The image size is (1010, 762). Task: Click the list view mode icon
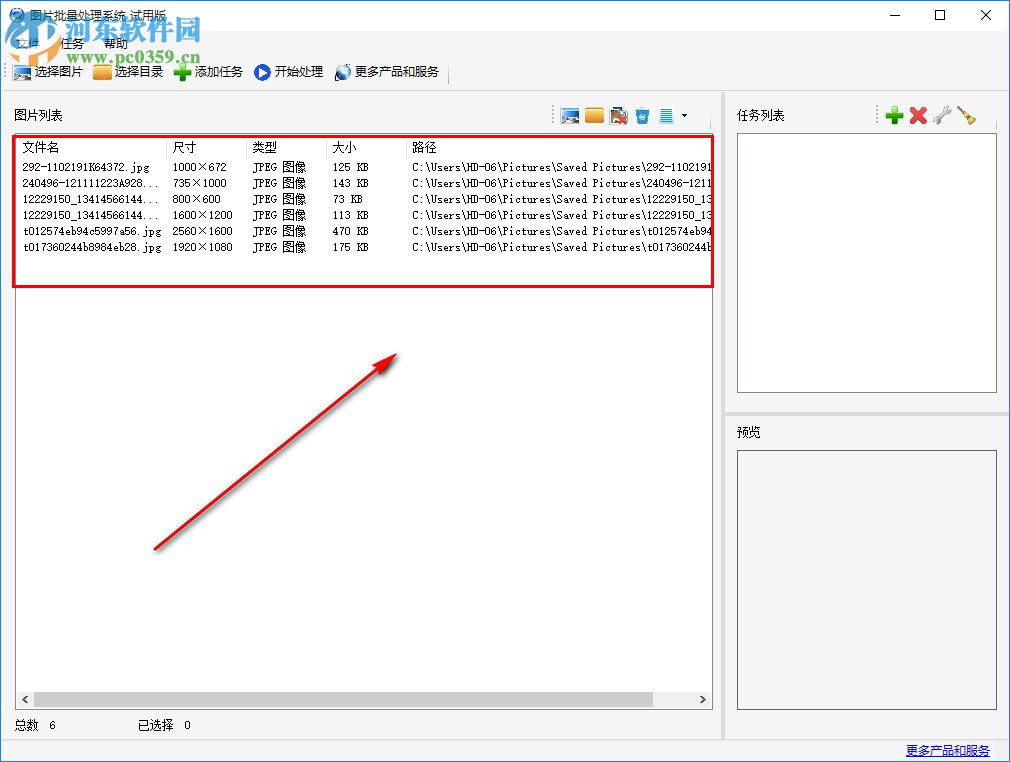pos(666,116)
